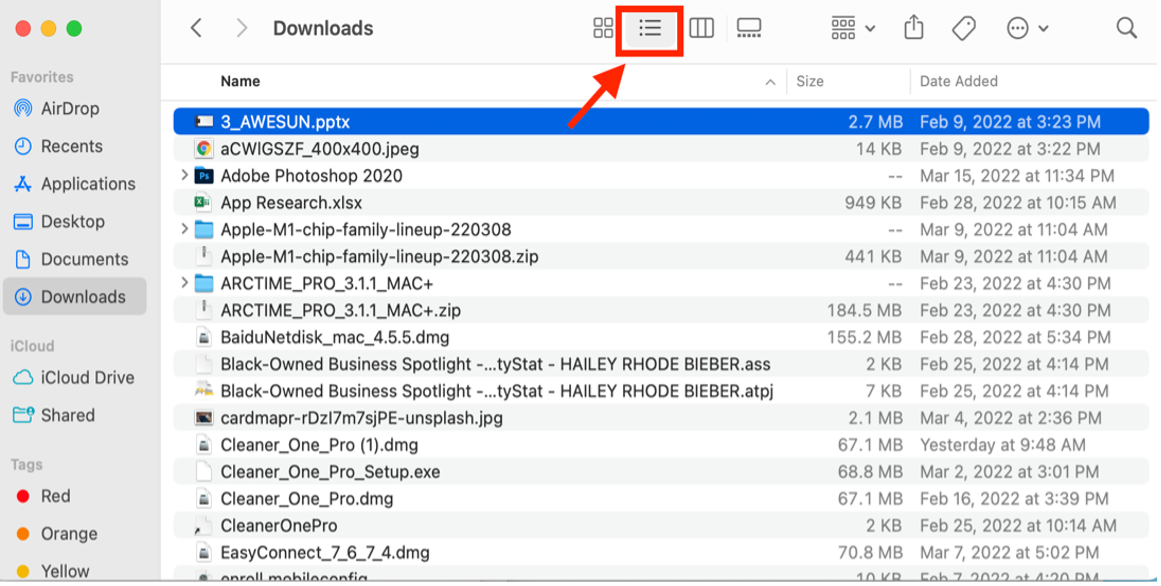Select the App Research.xlsx file
The image size is (1161, 586).
click(x=291, y=203)
